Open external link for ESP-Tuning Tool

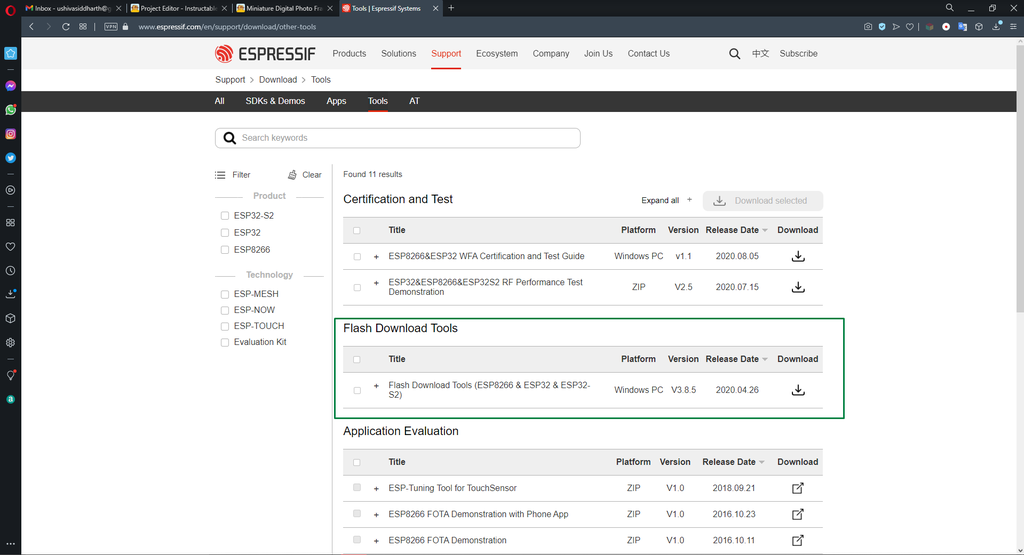[797, 488]
